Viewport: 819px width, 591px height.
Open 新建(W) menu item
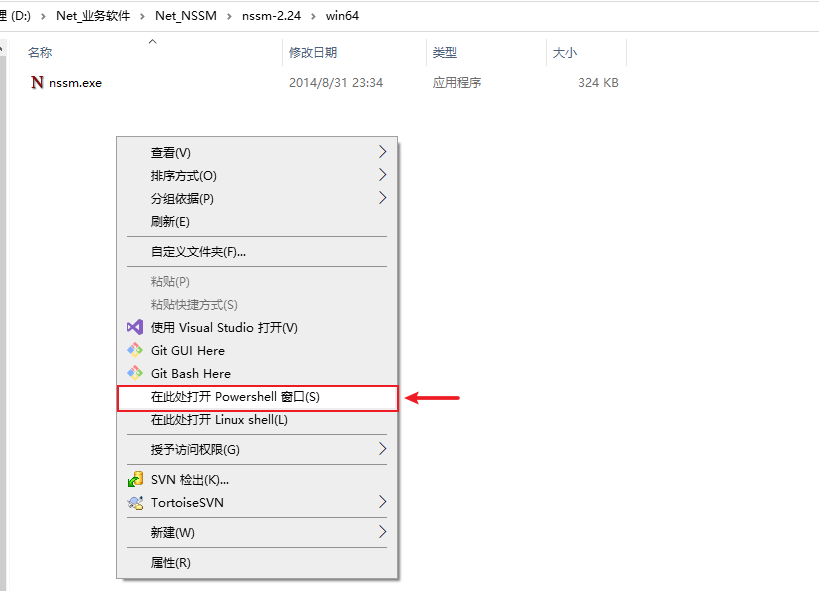point(256,532)
